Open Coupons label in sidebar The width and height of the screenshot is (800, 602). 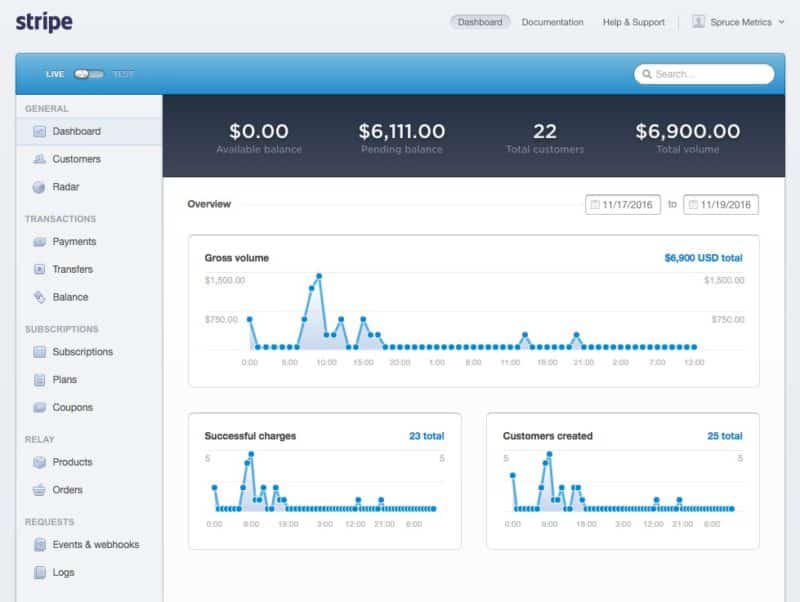[x=72, y=407]
